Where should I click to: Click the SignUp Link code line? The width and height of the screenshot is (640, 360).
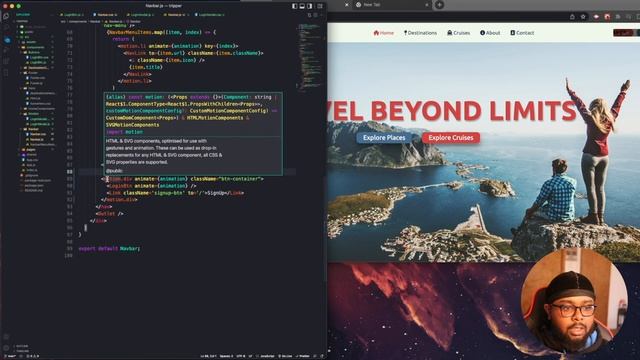coord(176,193)
